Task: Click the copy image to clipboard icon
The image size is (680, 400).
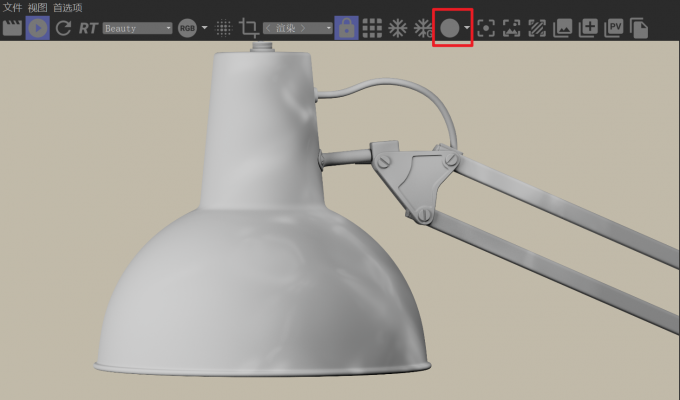Action: tap(639, 28)
